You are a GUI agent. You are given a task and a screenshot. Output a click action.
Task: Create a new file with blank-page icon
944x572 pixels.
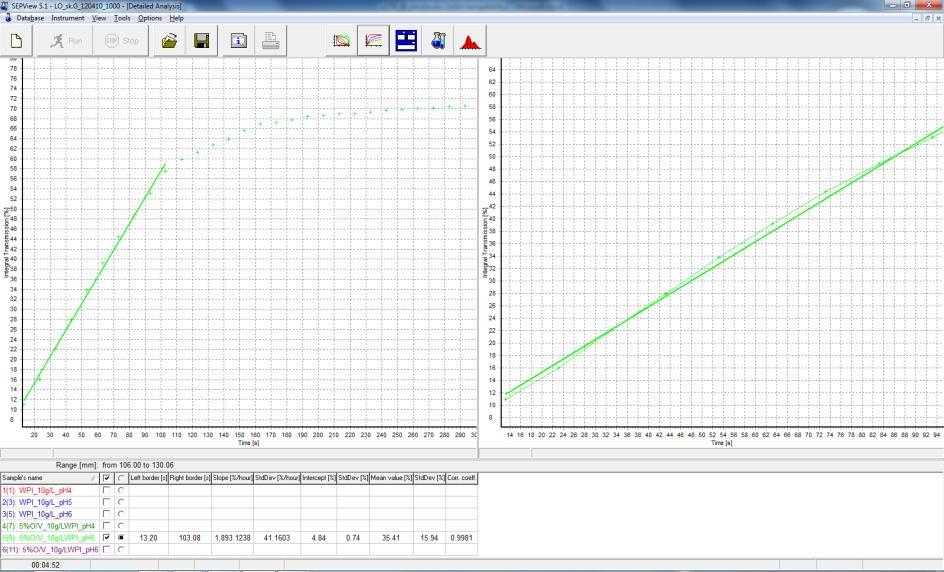click(17, 41)
